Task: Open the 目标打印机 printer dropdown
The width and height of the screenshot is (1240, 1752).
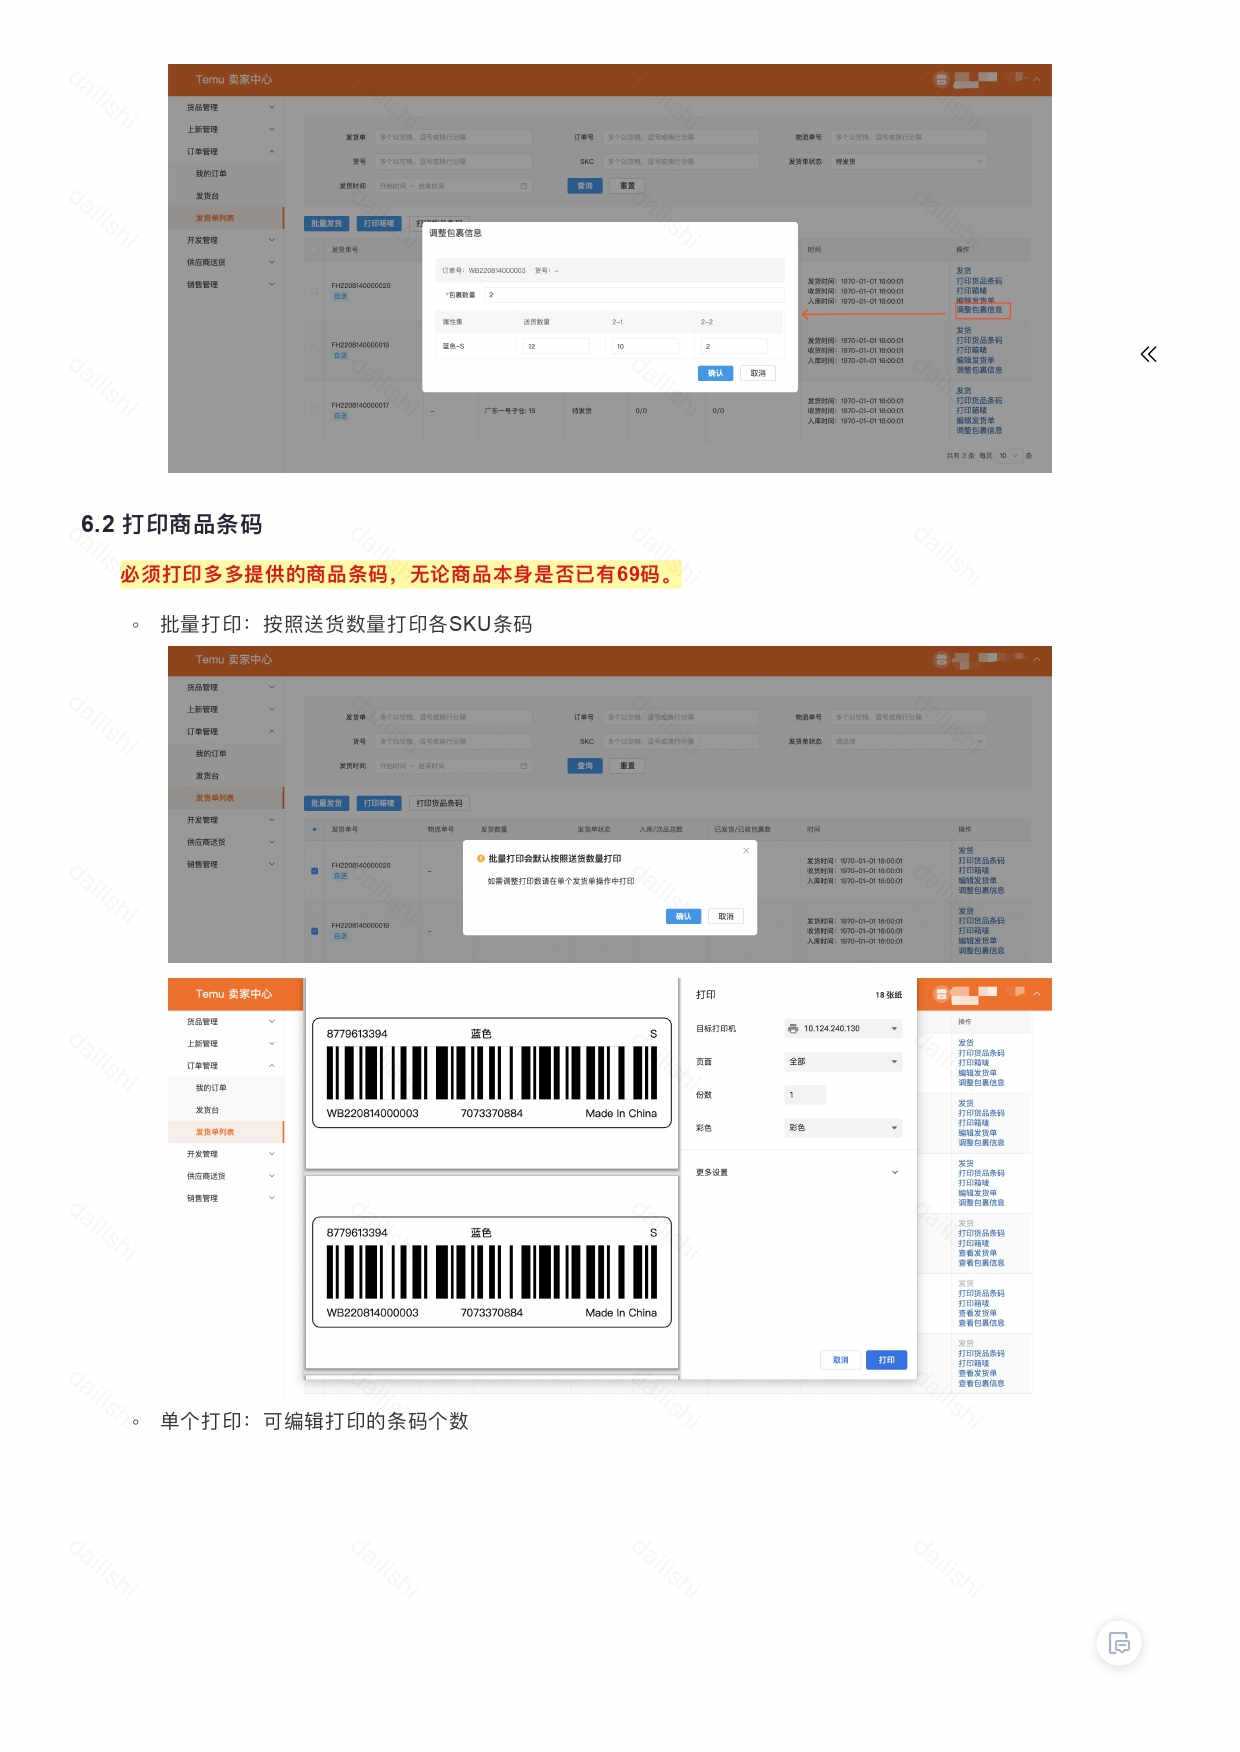Action: (x=843, y=1028)
